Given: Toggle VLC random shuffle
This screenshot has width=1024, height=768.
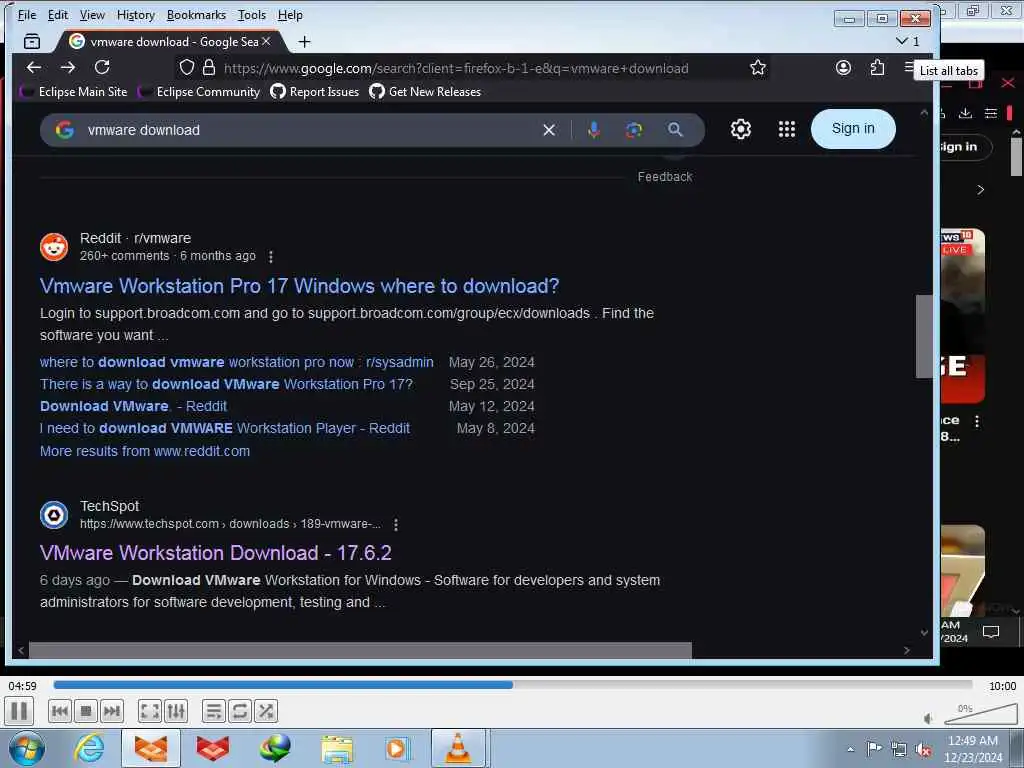Looking at the screenshot, I should coord(265,711).
